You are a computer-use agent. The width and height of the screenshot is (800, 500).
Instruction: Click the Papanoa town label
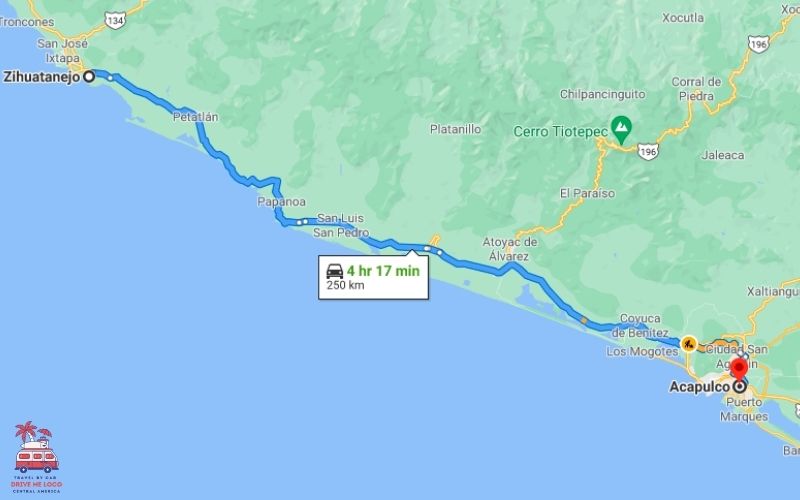pyautogui.click(x=281, y=202)
